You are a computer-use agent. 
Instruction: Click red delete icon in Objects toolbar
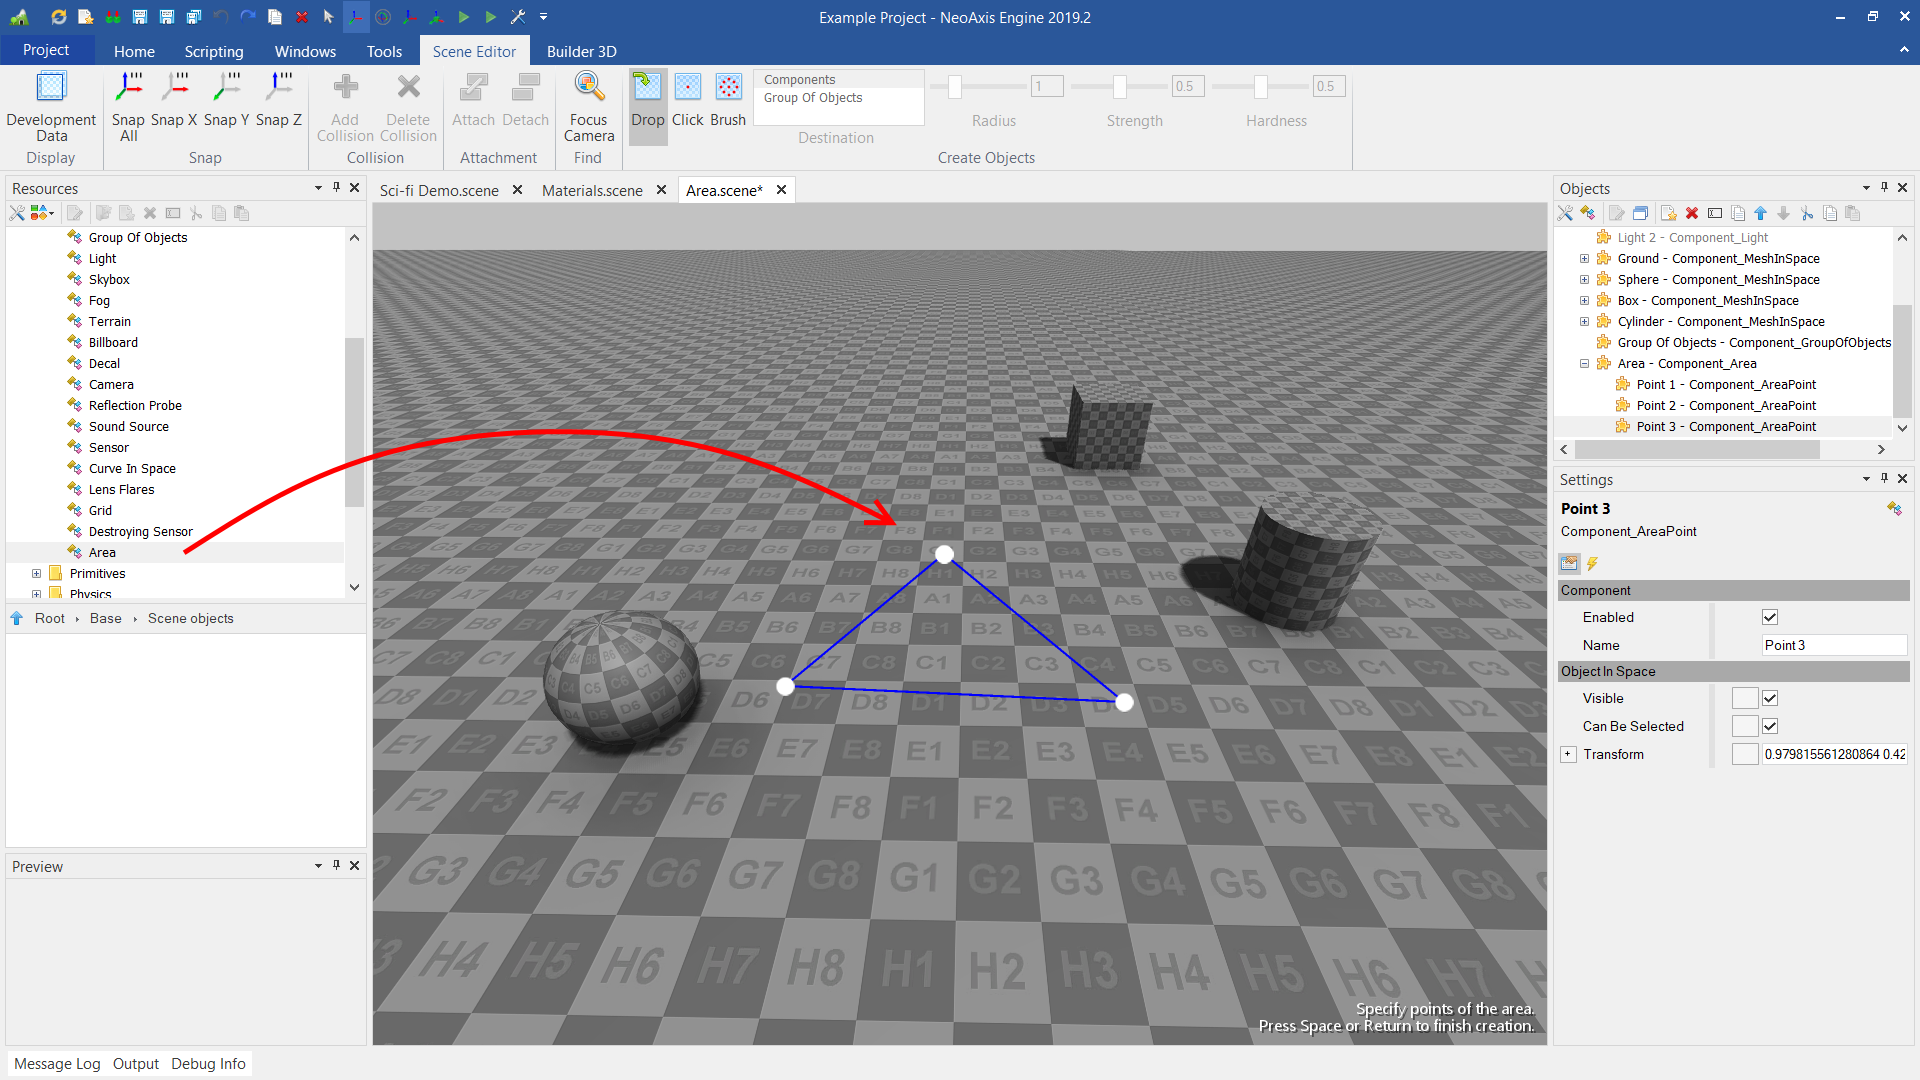click(x=1692, y=213)
